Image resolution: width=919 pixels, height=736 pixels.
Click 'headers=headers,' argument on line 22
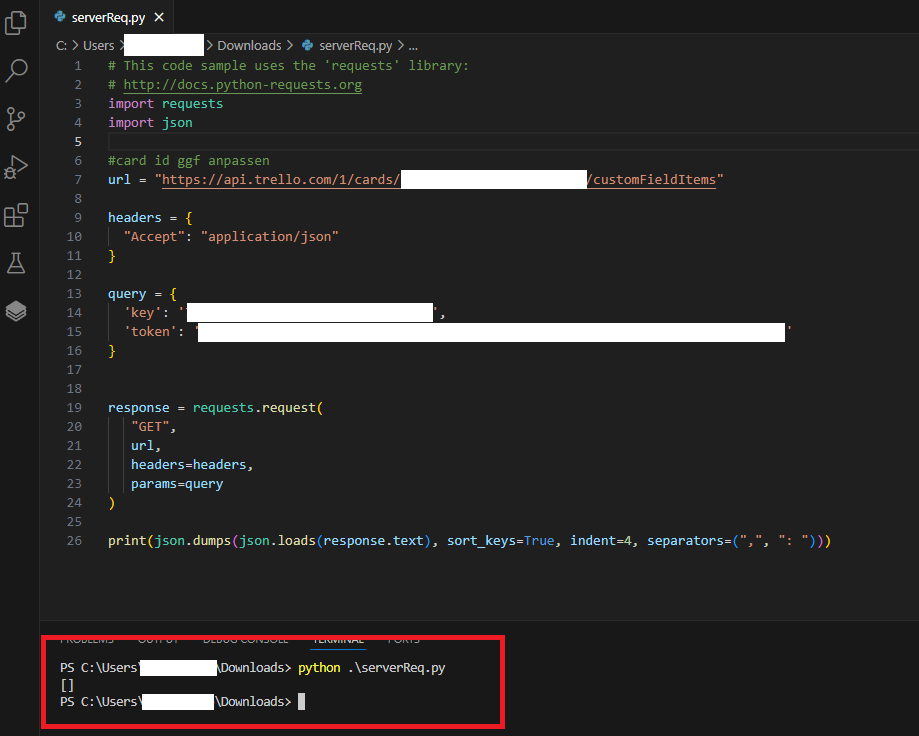[x=192, y=465]
